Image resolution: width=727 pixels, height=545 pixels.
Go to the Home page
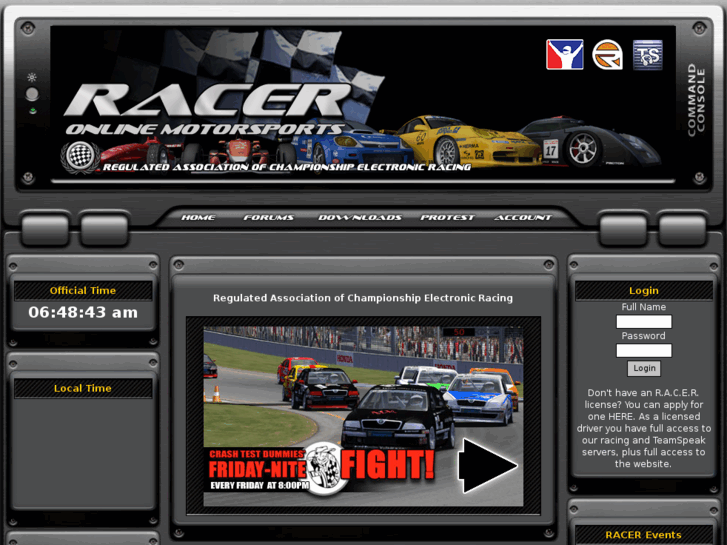198,217
